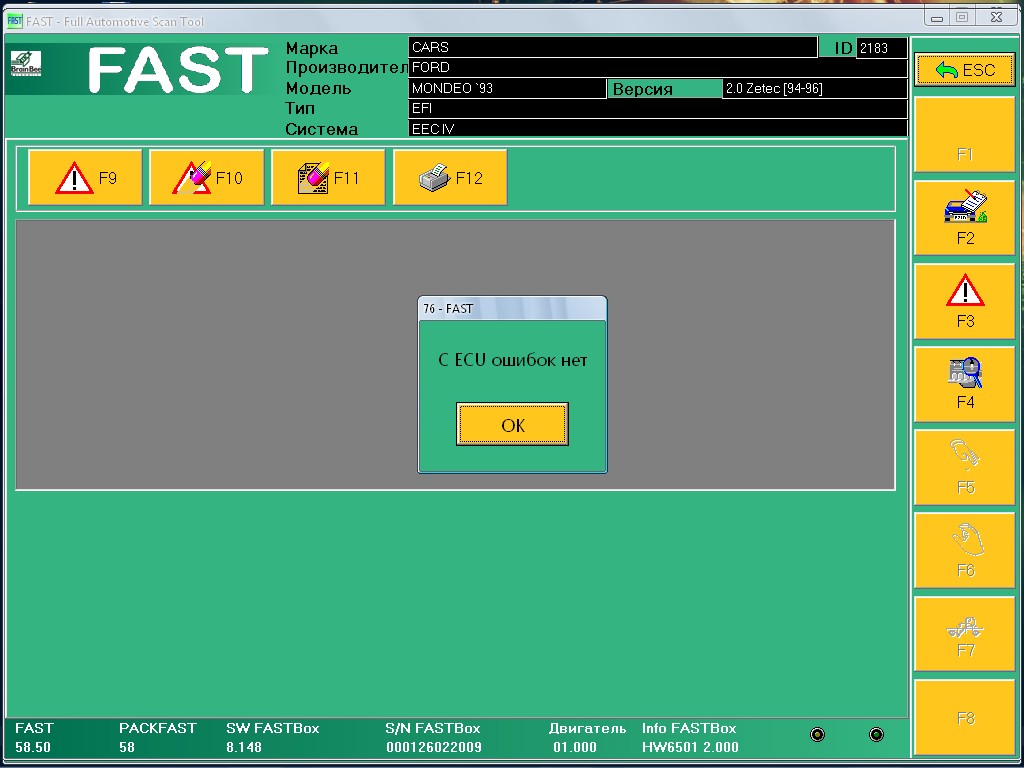The height and width of the screenshot is (768, 1024).
Task: Print the report with F12
Action: click(450, 178)
